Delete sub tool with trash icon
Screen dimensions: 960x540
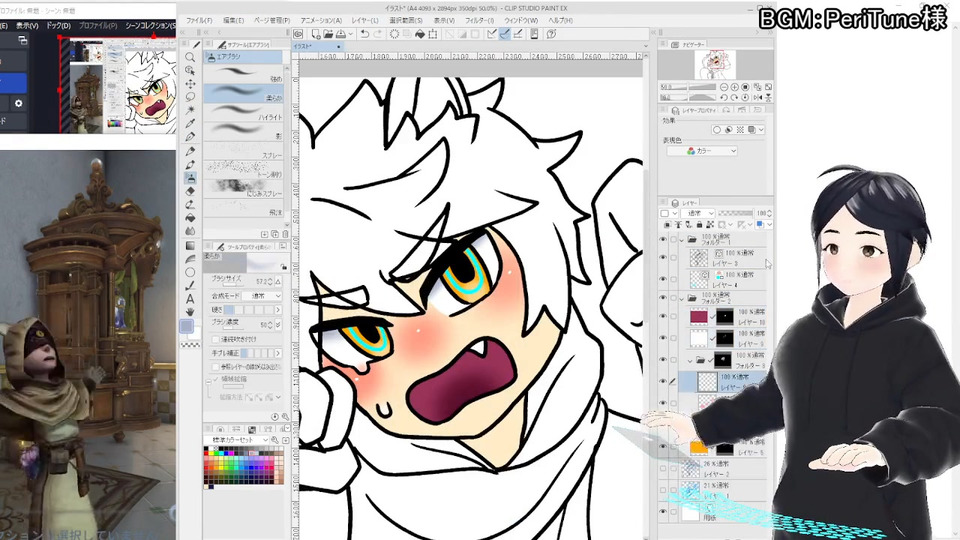coord(285,234)
